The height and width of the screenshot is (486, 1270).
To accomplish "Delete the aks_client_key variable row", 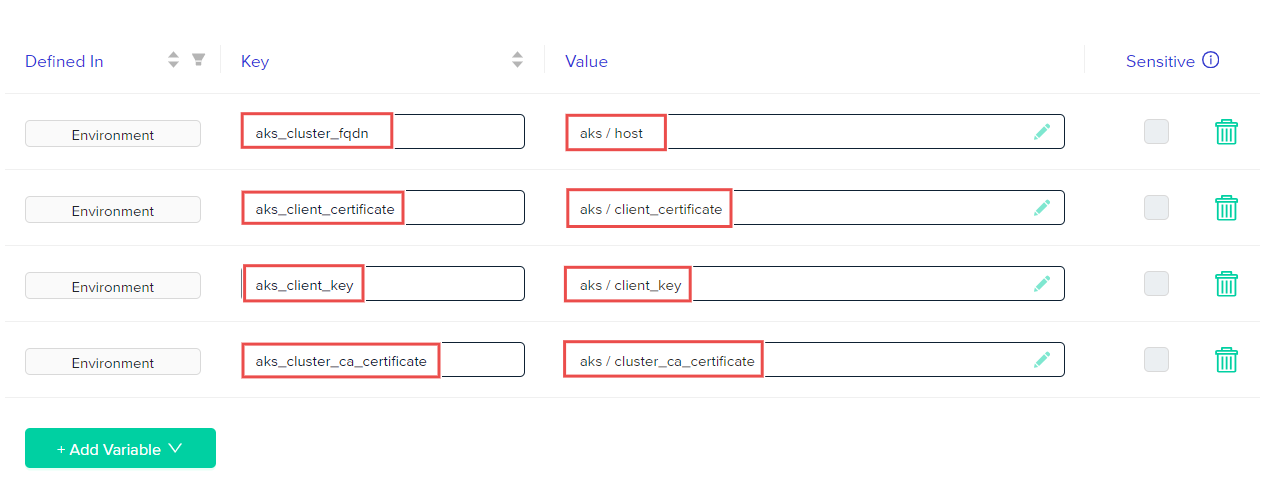I will tap(1226, 284).
